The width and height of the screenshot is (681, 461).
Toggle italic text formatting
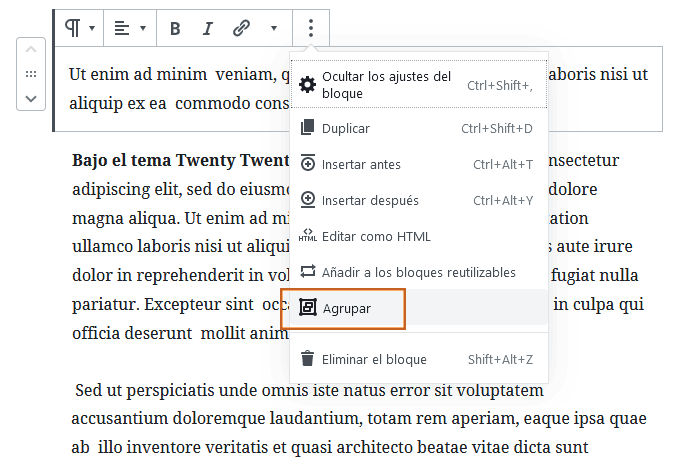pyautogui.click(x=208, y=28)
